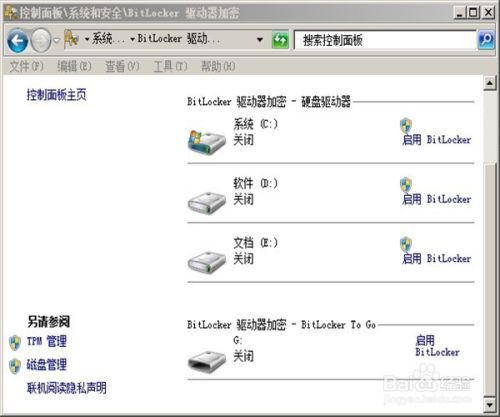Click the 硬盘驱动器 section heading
The width and height of the screenshot is (500, 417).
coord(269,102)
